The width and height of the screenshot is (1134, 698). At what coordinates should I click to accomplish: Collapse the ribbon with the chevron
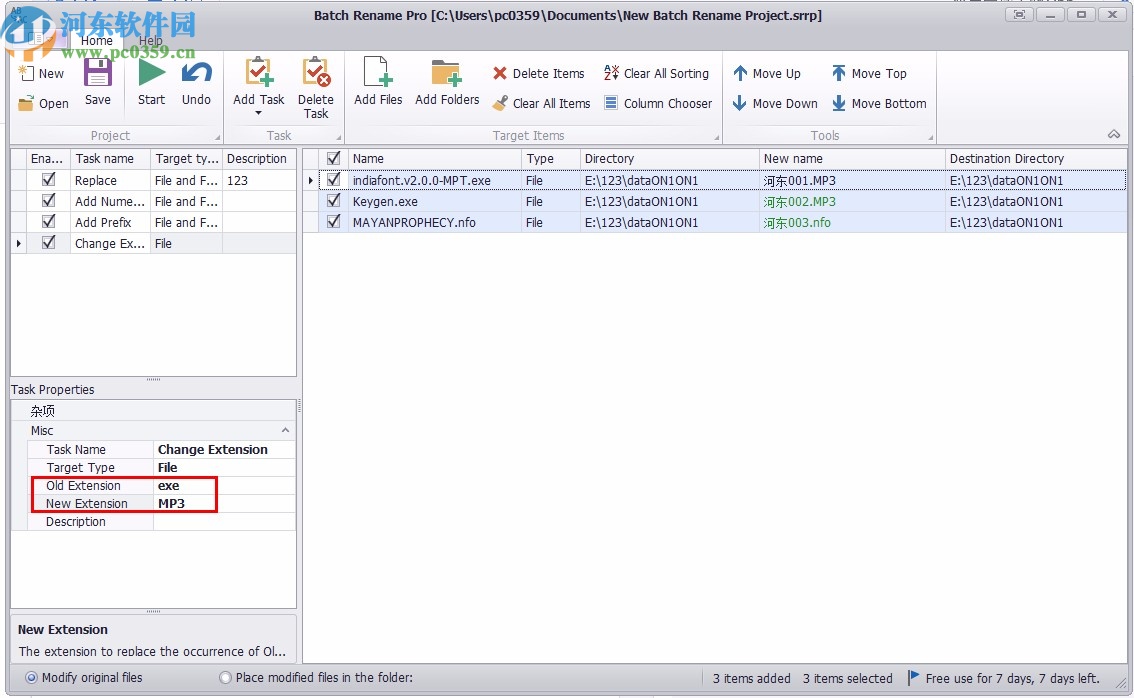click(x=1114, y=135)
